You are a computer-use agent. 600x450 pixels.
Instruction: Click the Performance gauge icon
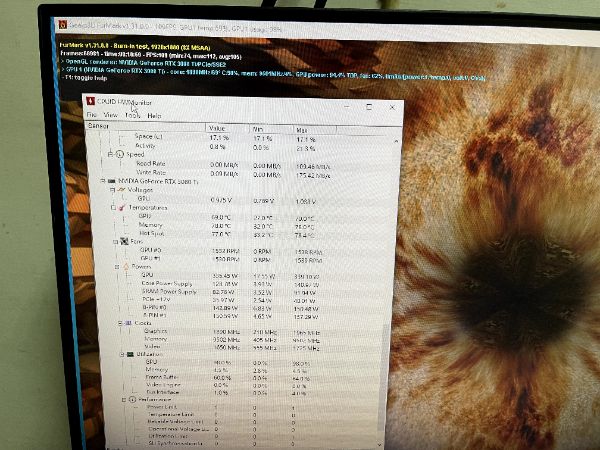click(x=132, y=399)
